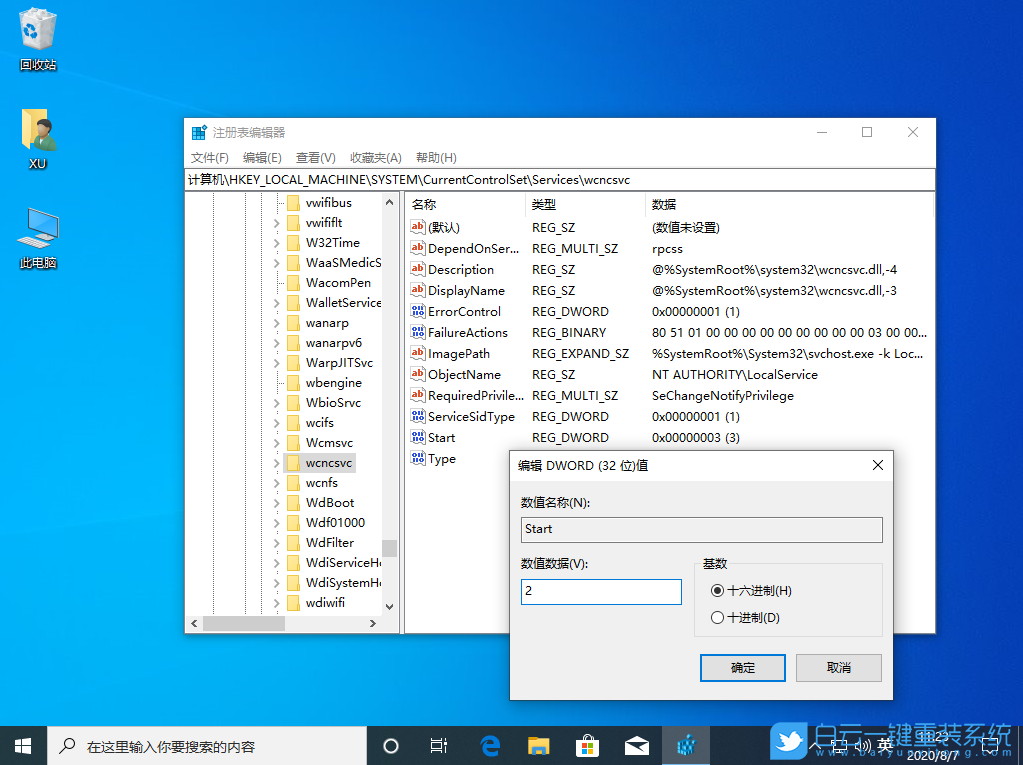Expand the WalletService registry key
Viewport: 1023px width, 765px height.
point(276,302)
